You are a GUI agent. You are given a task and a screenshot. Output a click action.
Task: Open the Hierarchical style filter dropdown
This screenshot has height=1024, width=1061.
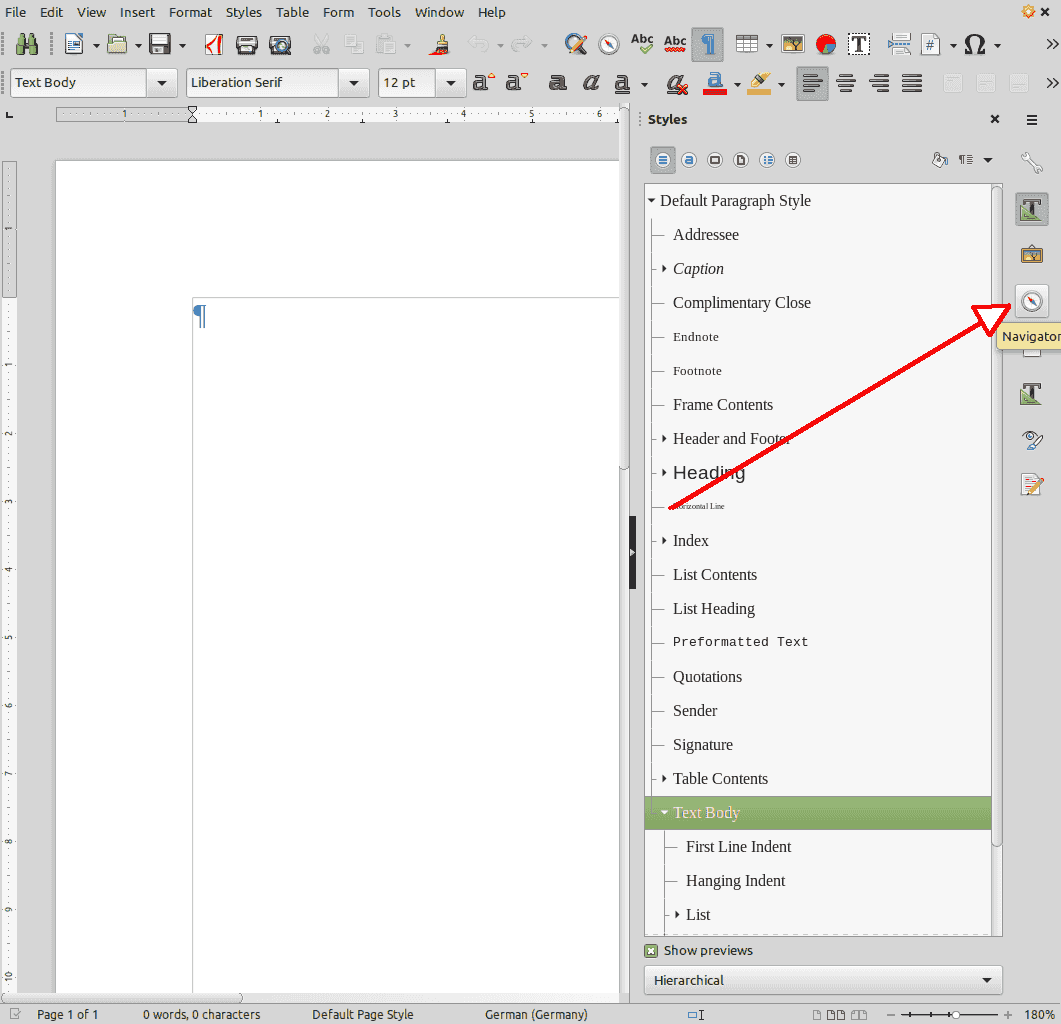[x=823, y=980]
